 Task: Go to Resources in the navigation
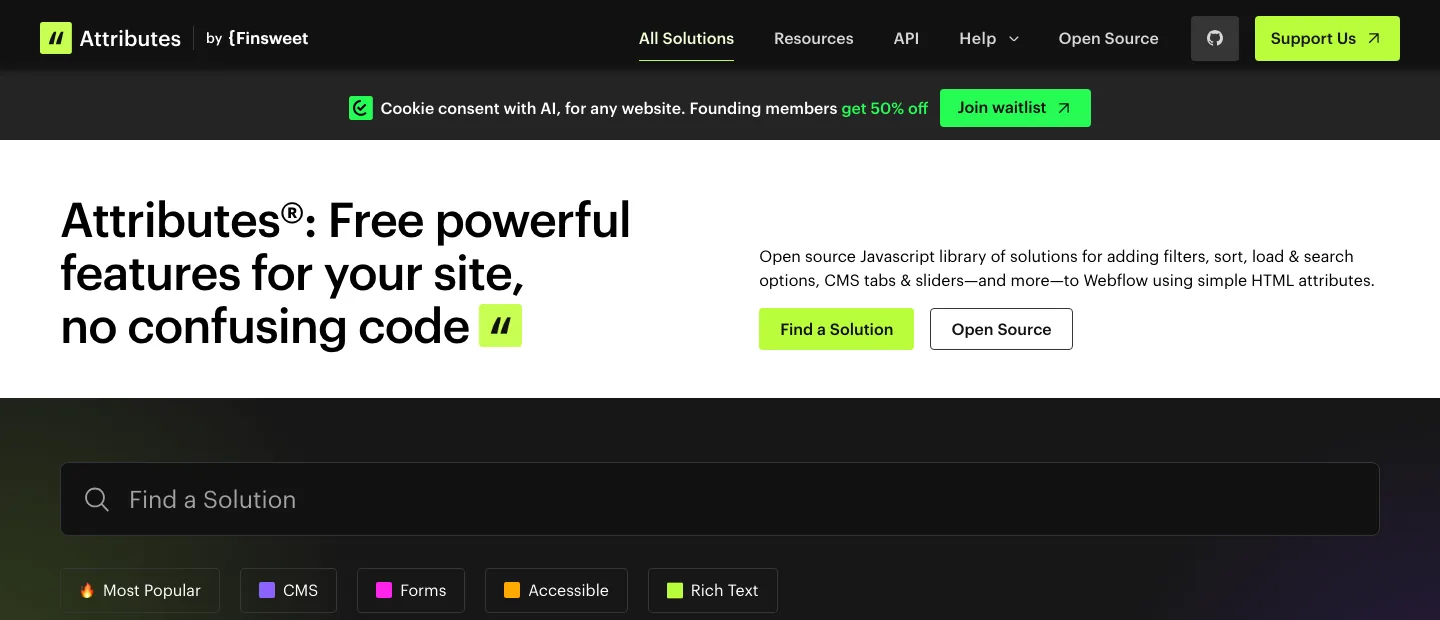click(x=814, y=38)
